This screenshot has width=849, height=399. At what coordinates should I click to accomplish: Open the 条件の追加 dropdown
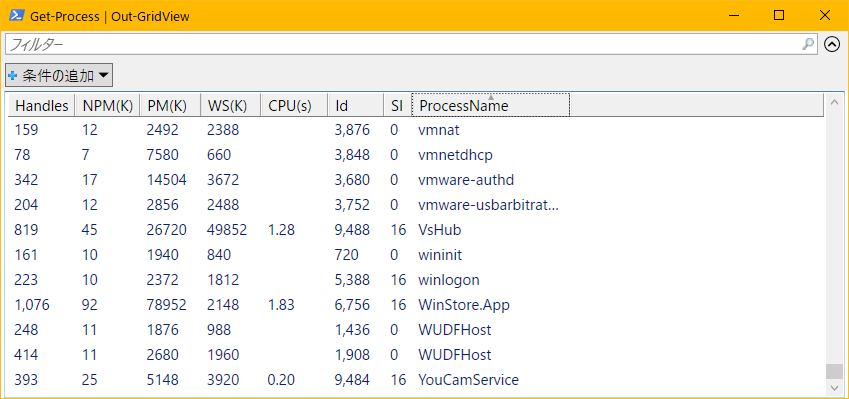click(59, 76)
